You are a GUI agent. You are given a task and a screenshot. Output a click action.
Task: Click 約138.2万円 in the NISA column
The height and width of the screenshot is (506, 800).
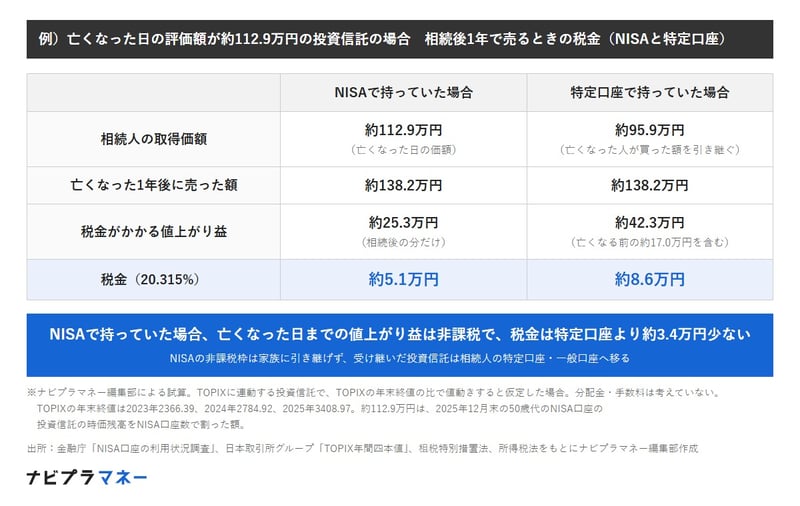[403, 185]
